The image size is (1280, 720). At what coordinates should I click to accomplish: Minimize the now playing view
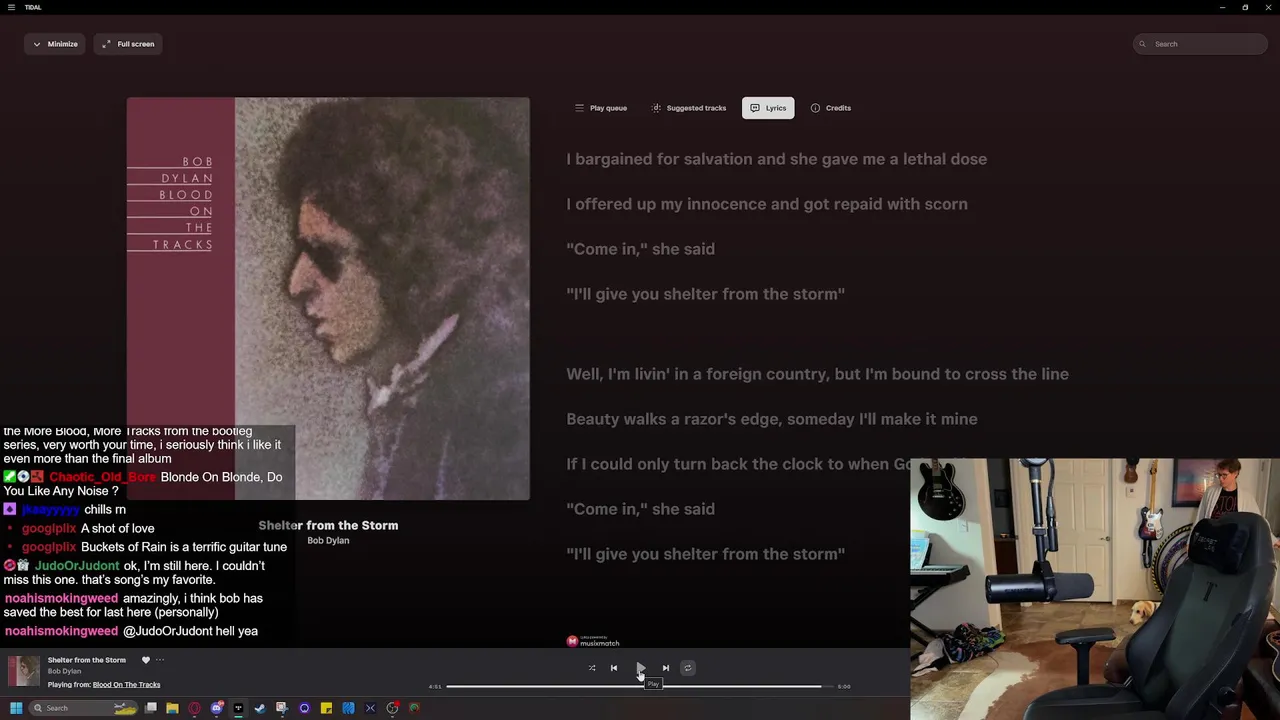55,44
